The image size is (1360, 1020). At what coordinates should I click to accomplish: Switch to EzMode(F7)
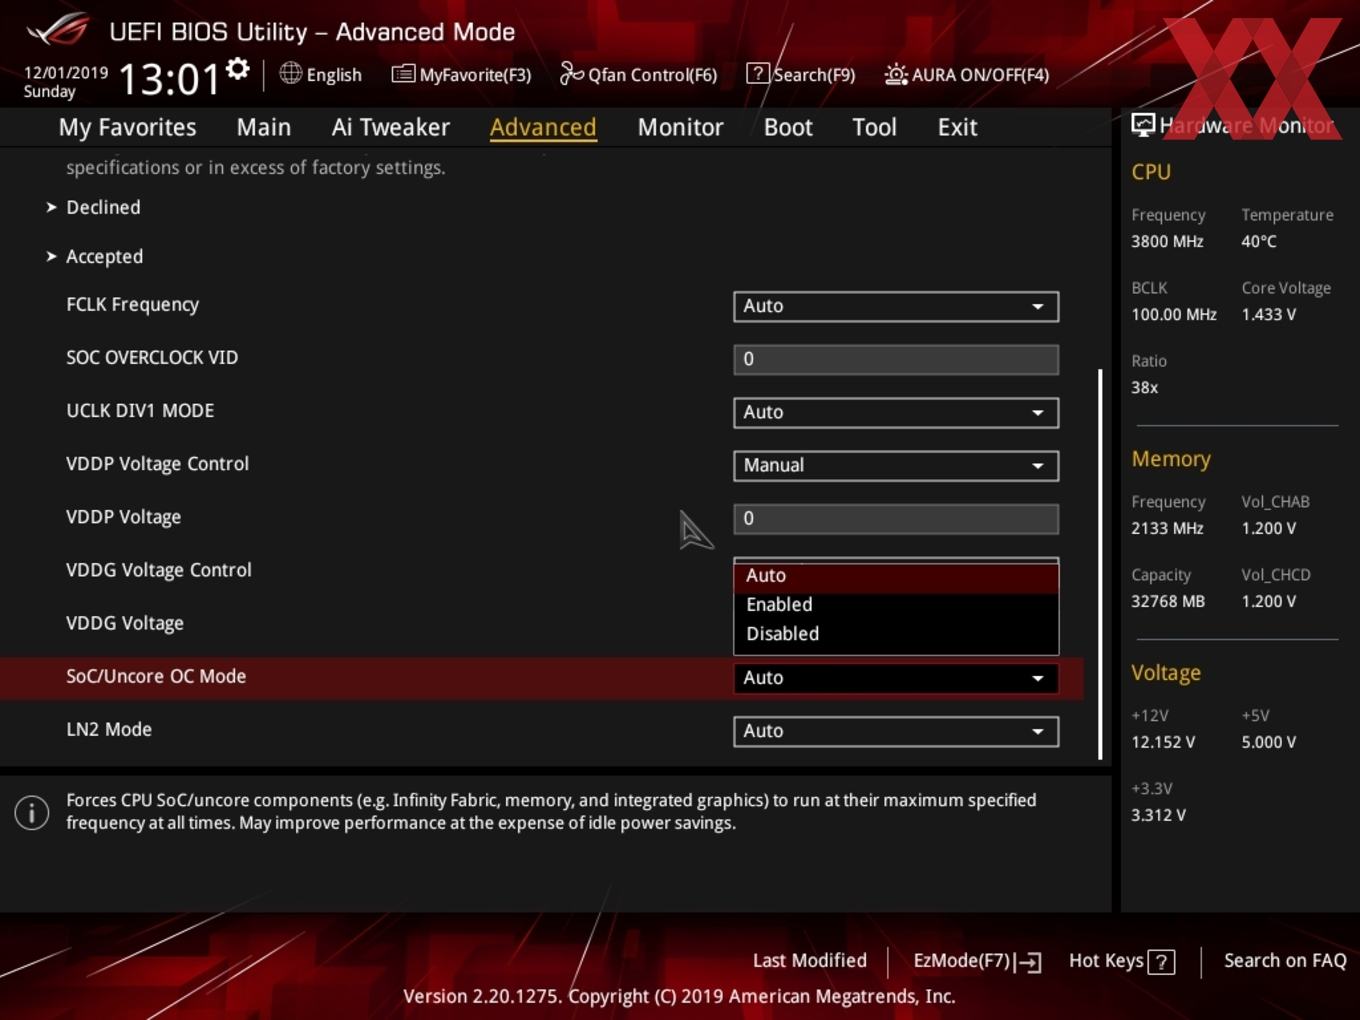[977, 961]
